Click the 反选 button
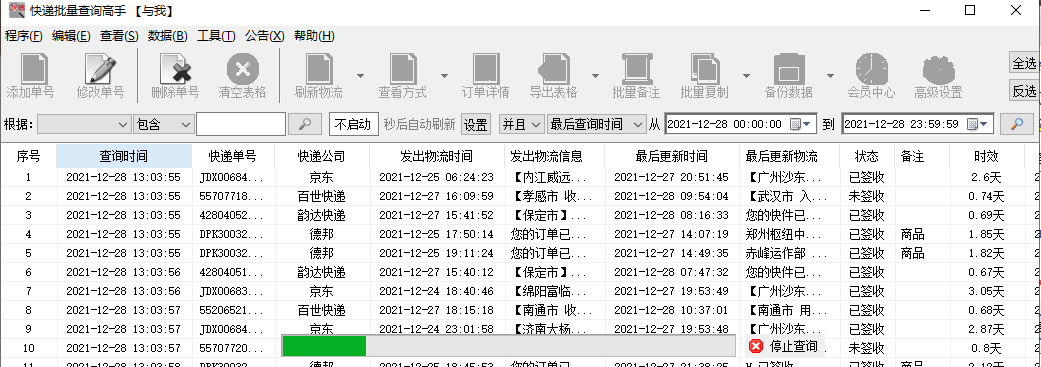This screenshot has width=1041, height=367. click(1024, 90)
